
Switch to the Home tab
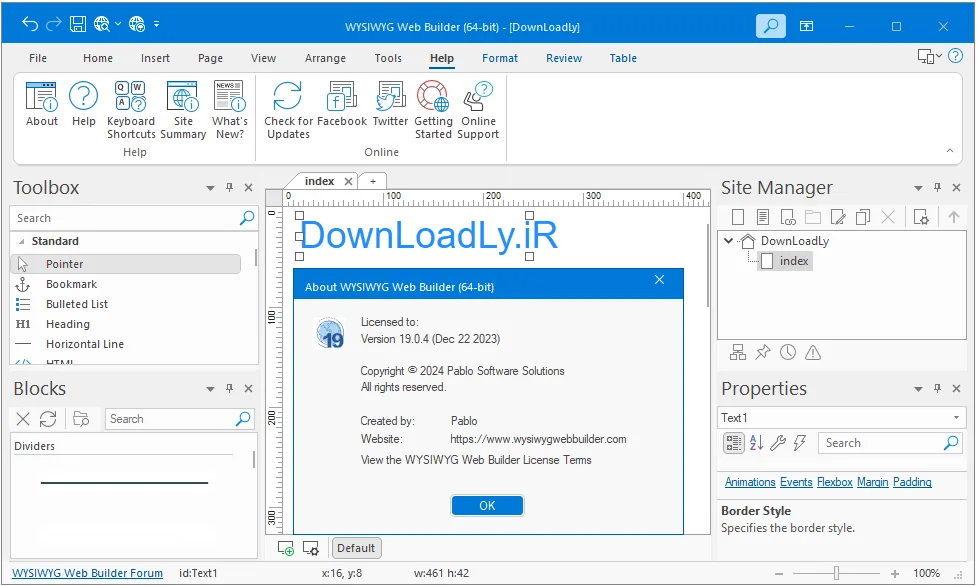(x=98, y=58)
